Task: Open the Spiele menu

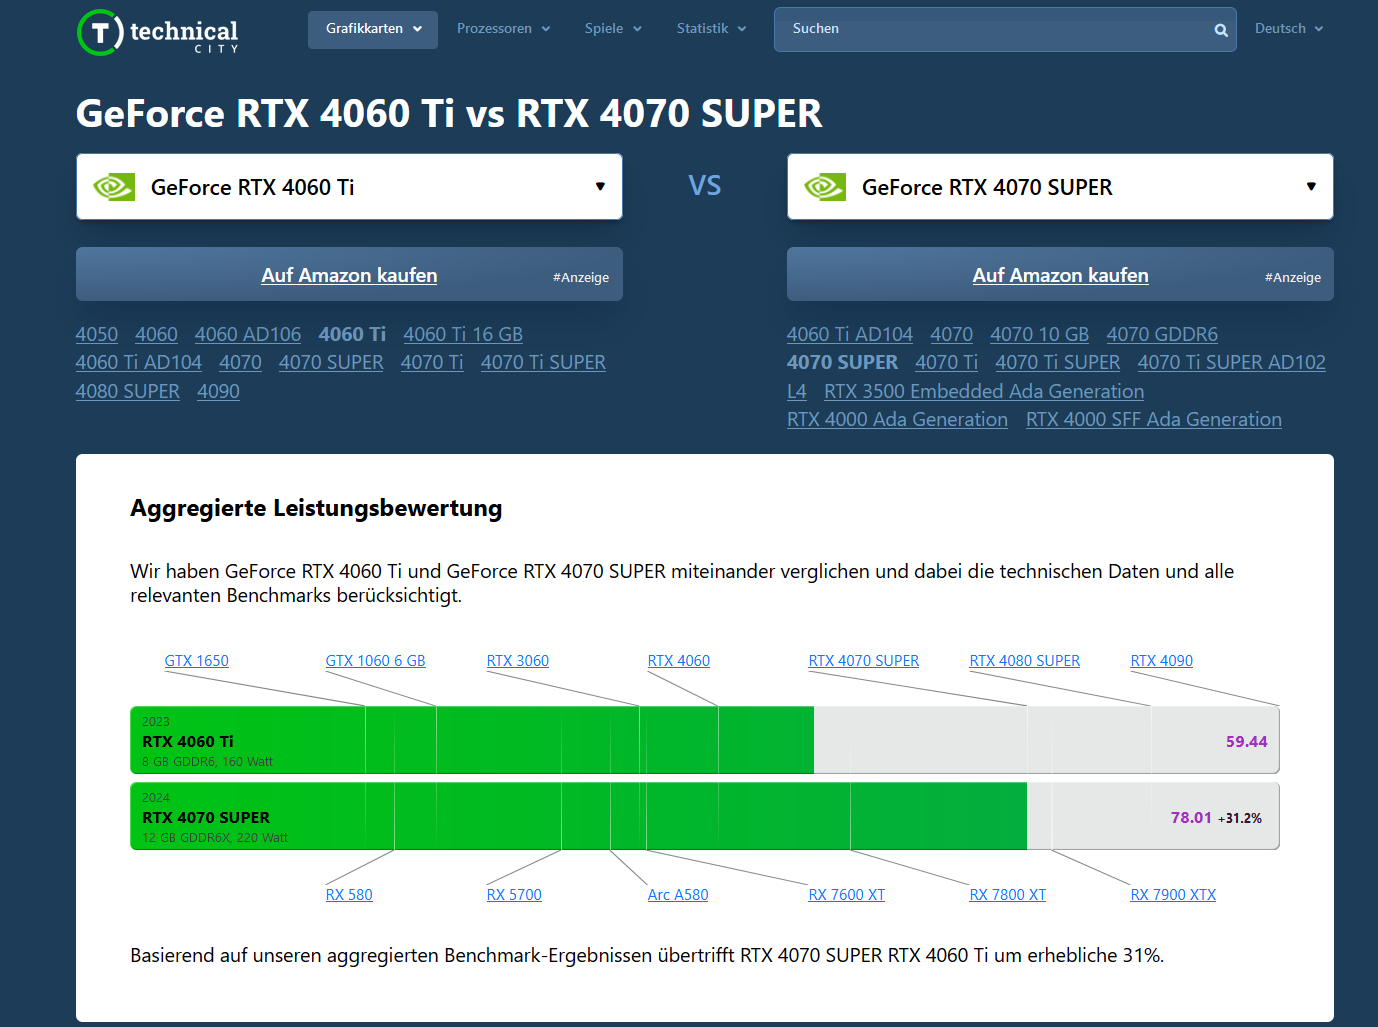Action: 613,29
